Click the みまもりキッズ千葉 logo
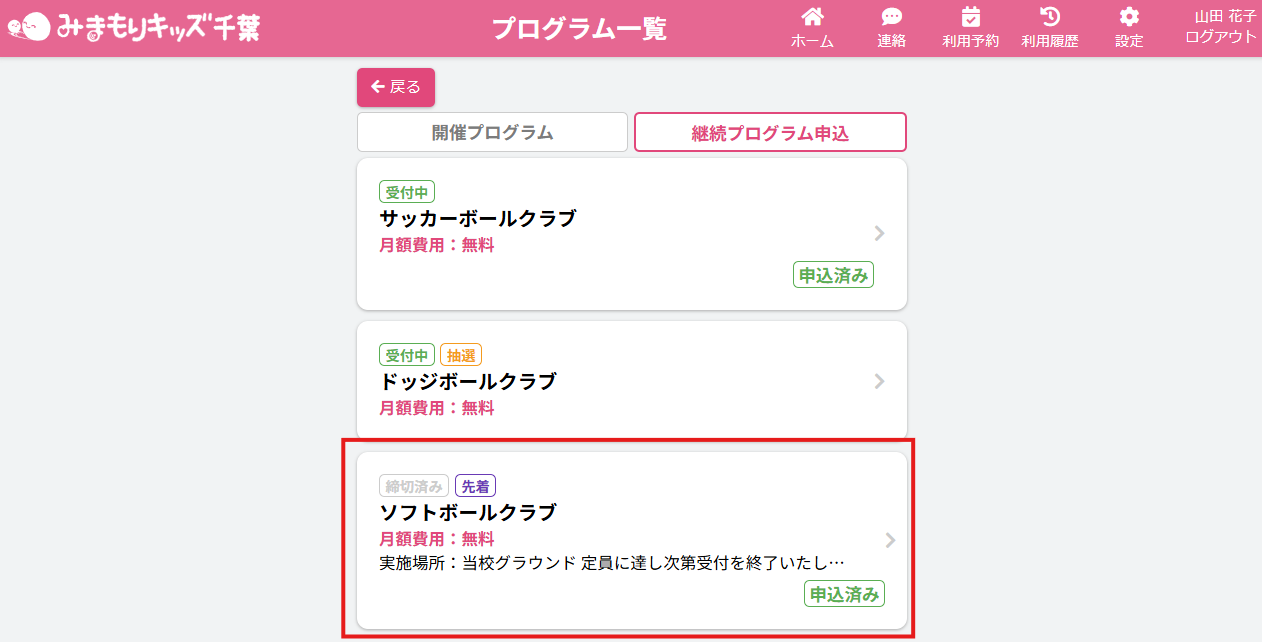Viewport: 1262px width, 642px height. (134, 27)
